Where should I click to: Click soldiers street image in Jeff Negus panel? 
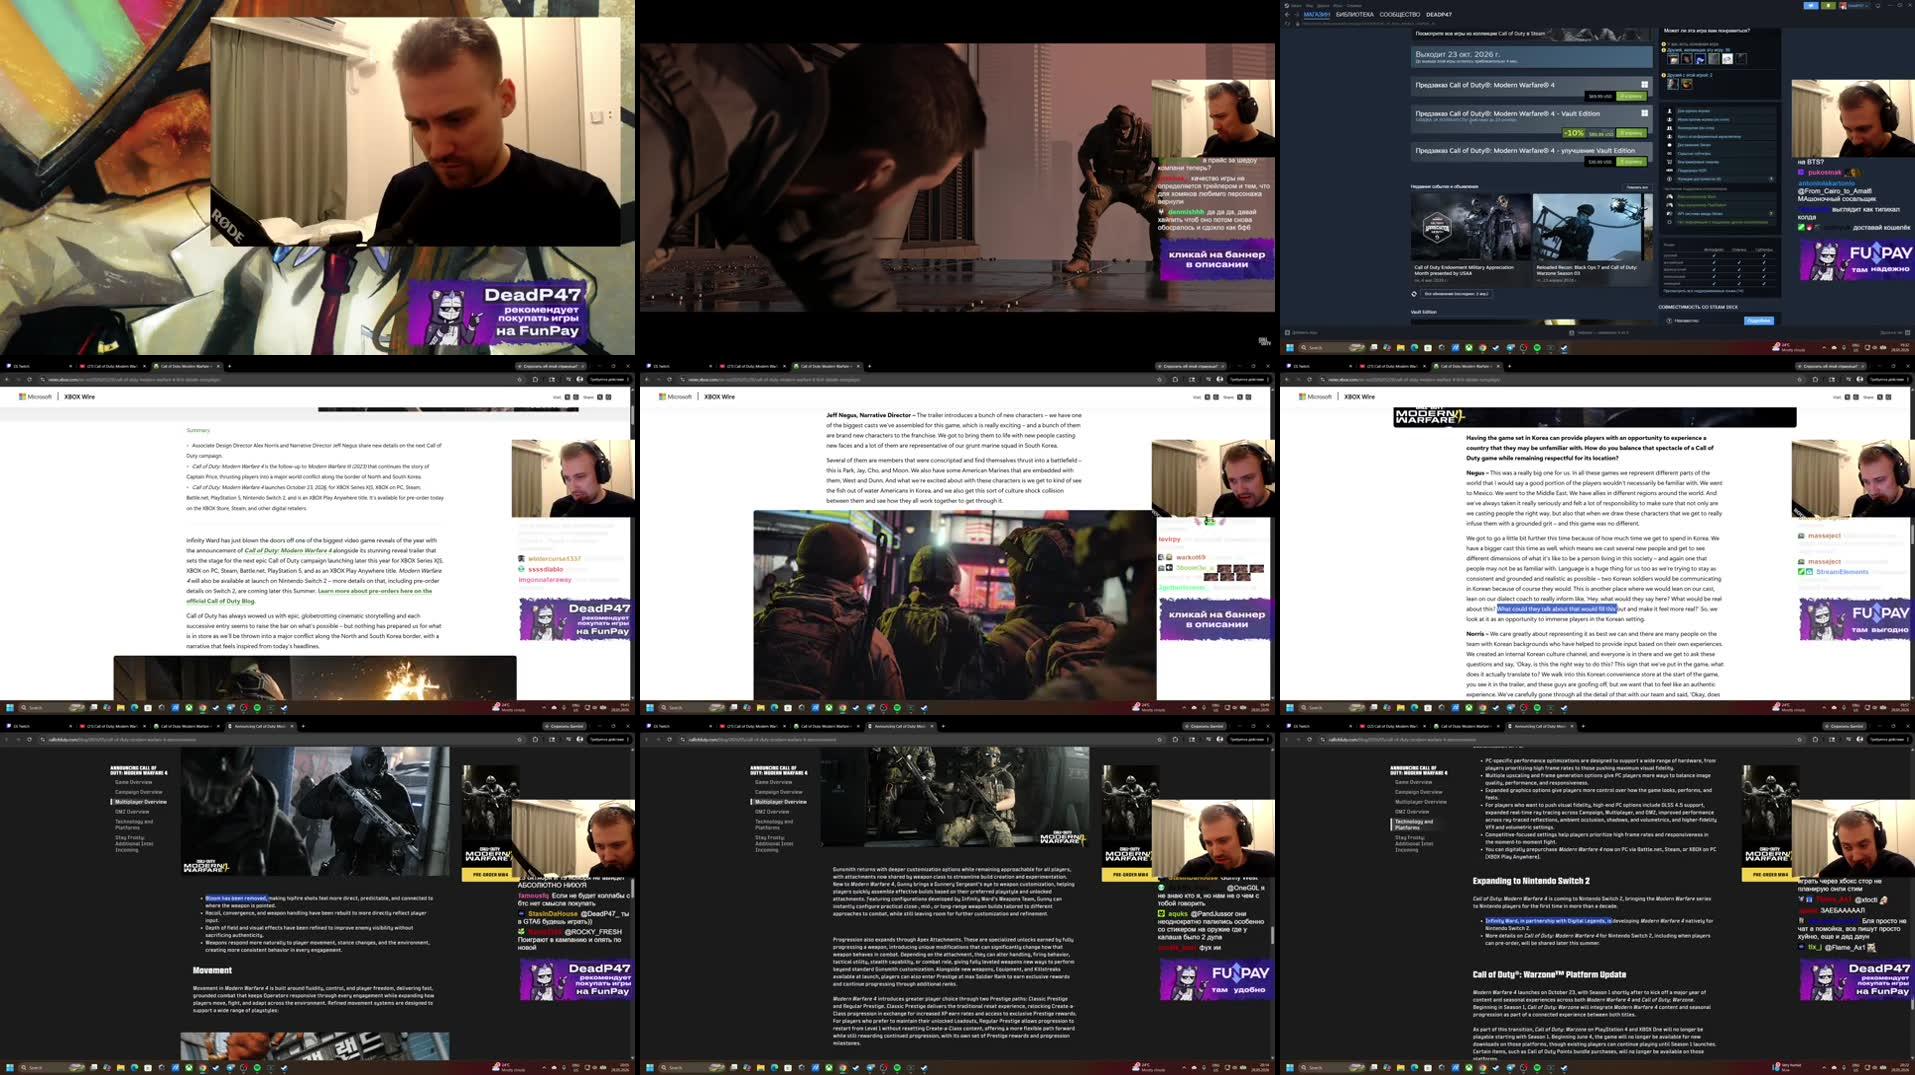pyautogui.click(x=954, y=604)
